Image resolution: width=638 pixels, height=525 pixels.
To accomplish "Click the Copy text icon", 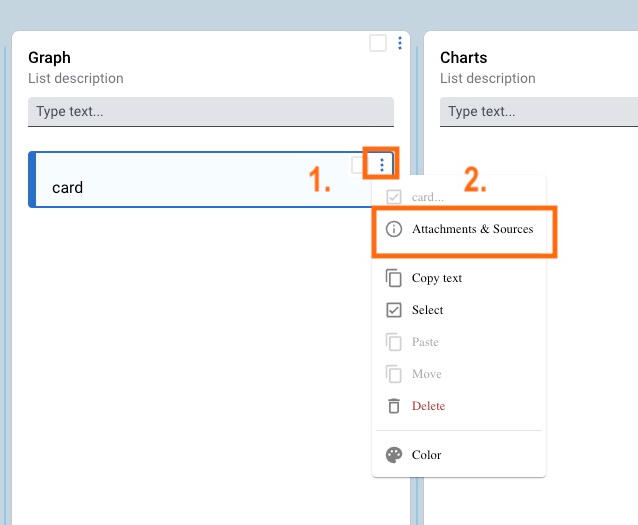I will (x=393, y=278).
